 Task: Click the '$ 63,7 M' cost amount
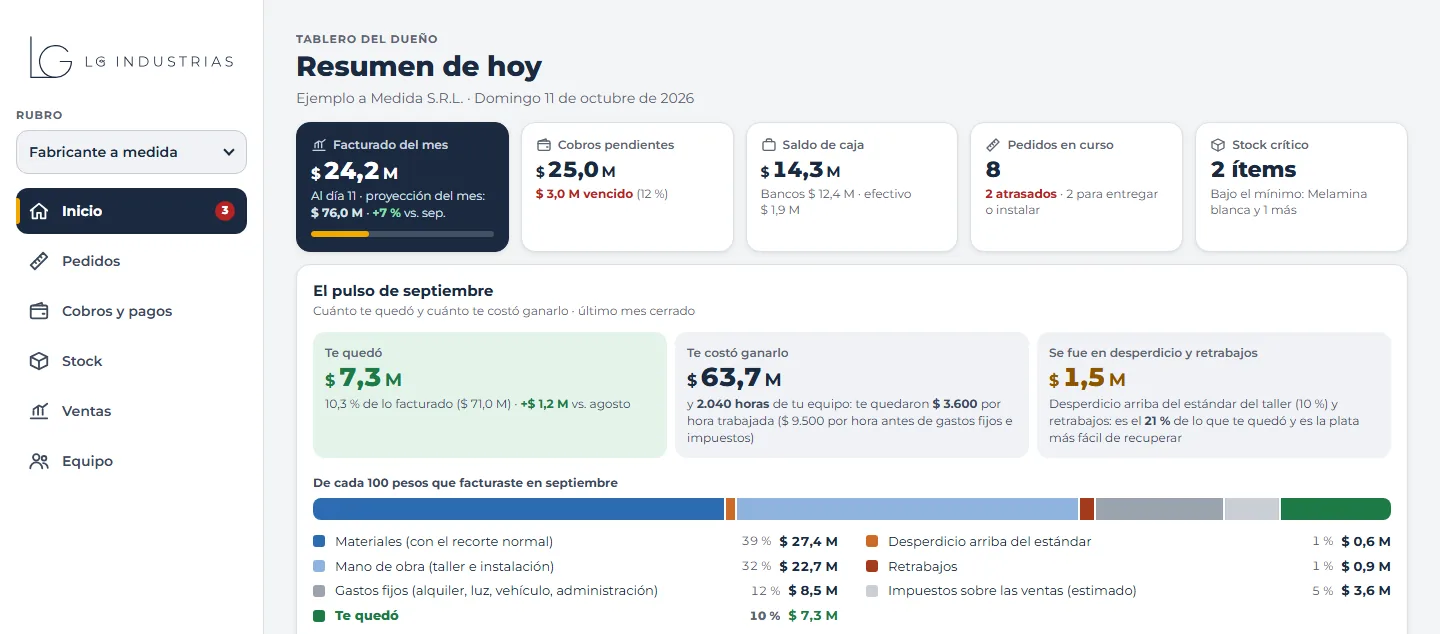pyautogui.click(x=734, y=379)
